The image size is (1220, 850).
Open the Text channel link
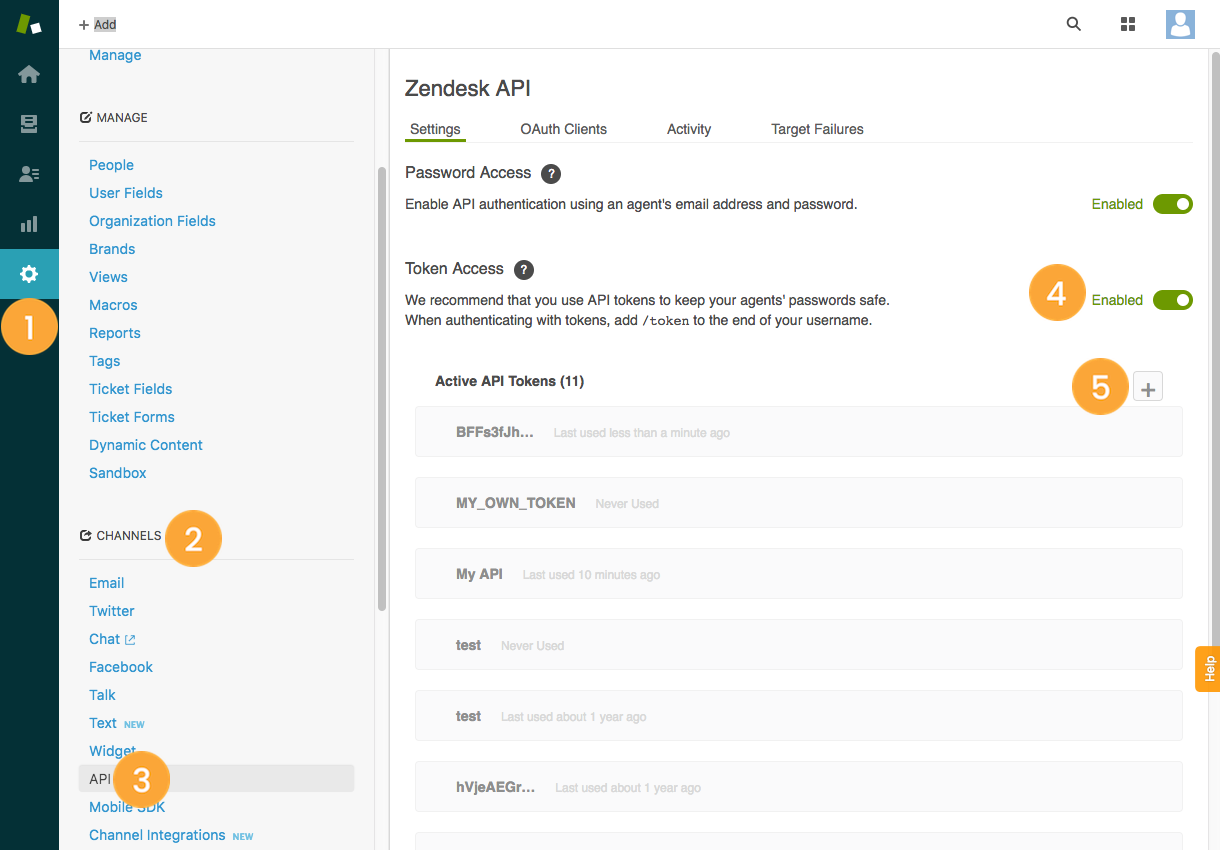coord(103,723)
